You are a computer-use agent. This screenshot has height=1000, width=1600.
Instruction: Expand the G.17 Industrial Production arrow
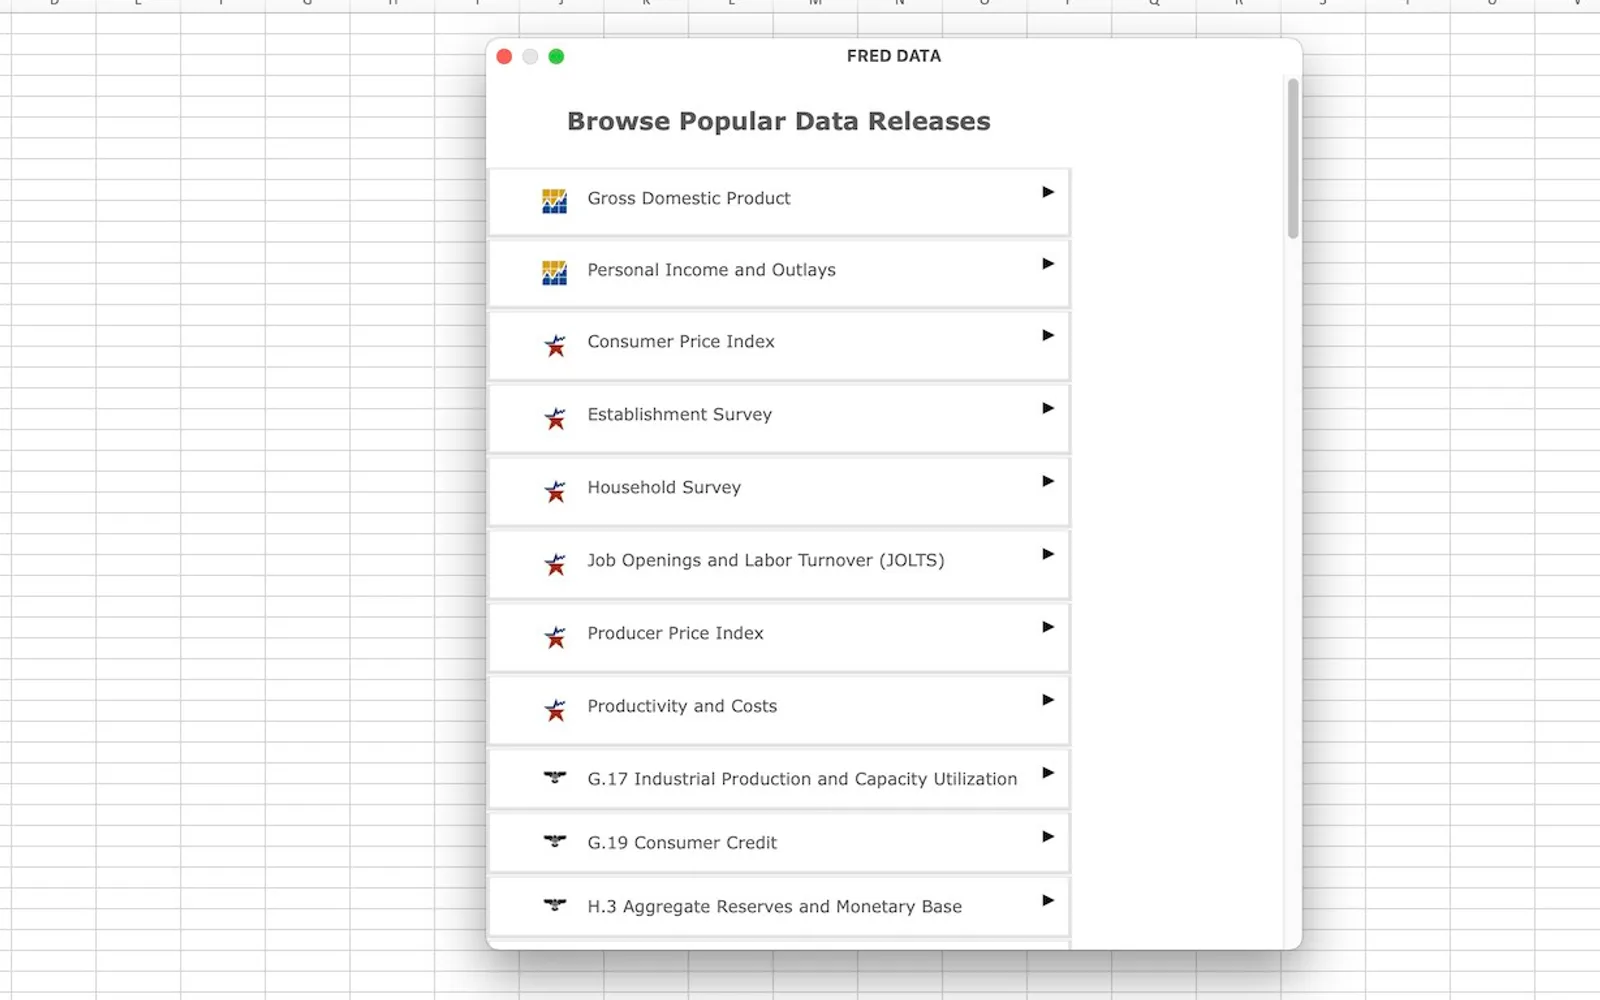coord(1048,773)
